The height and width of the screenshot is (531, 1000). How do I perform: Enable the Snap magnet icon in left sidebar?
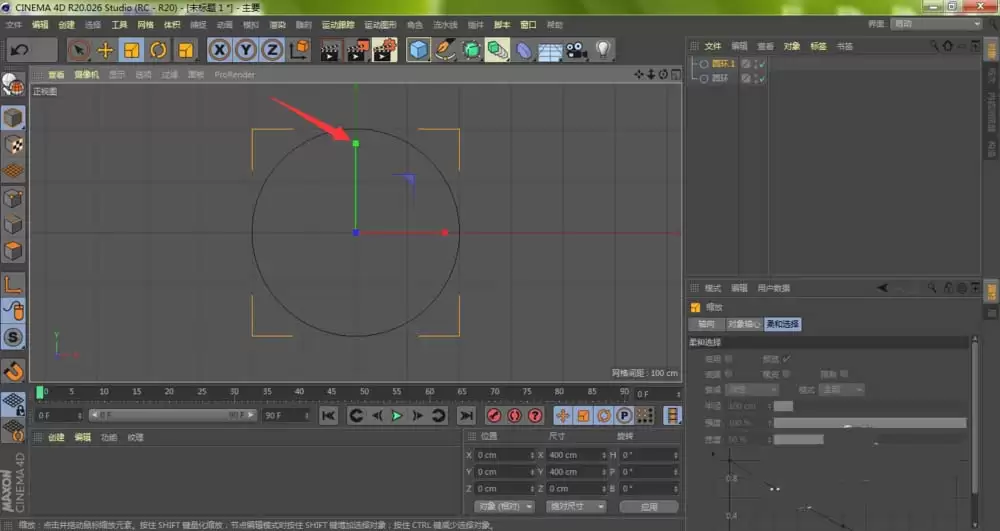[13, 371]
